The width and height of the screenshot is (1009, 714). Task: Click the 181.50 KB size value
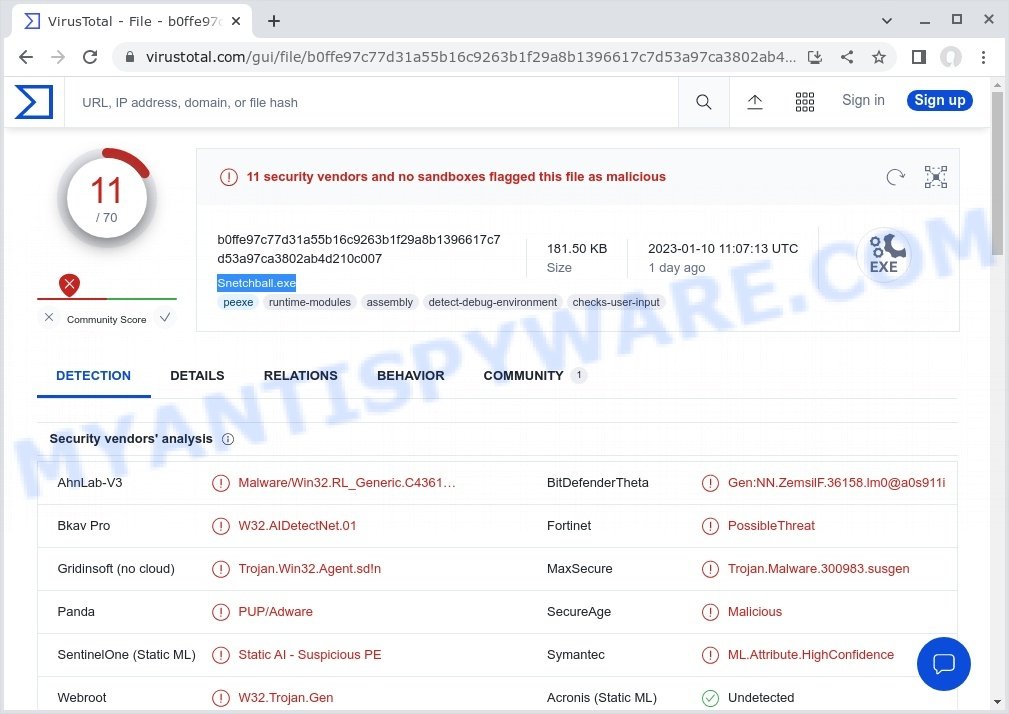tap(577, 249)
